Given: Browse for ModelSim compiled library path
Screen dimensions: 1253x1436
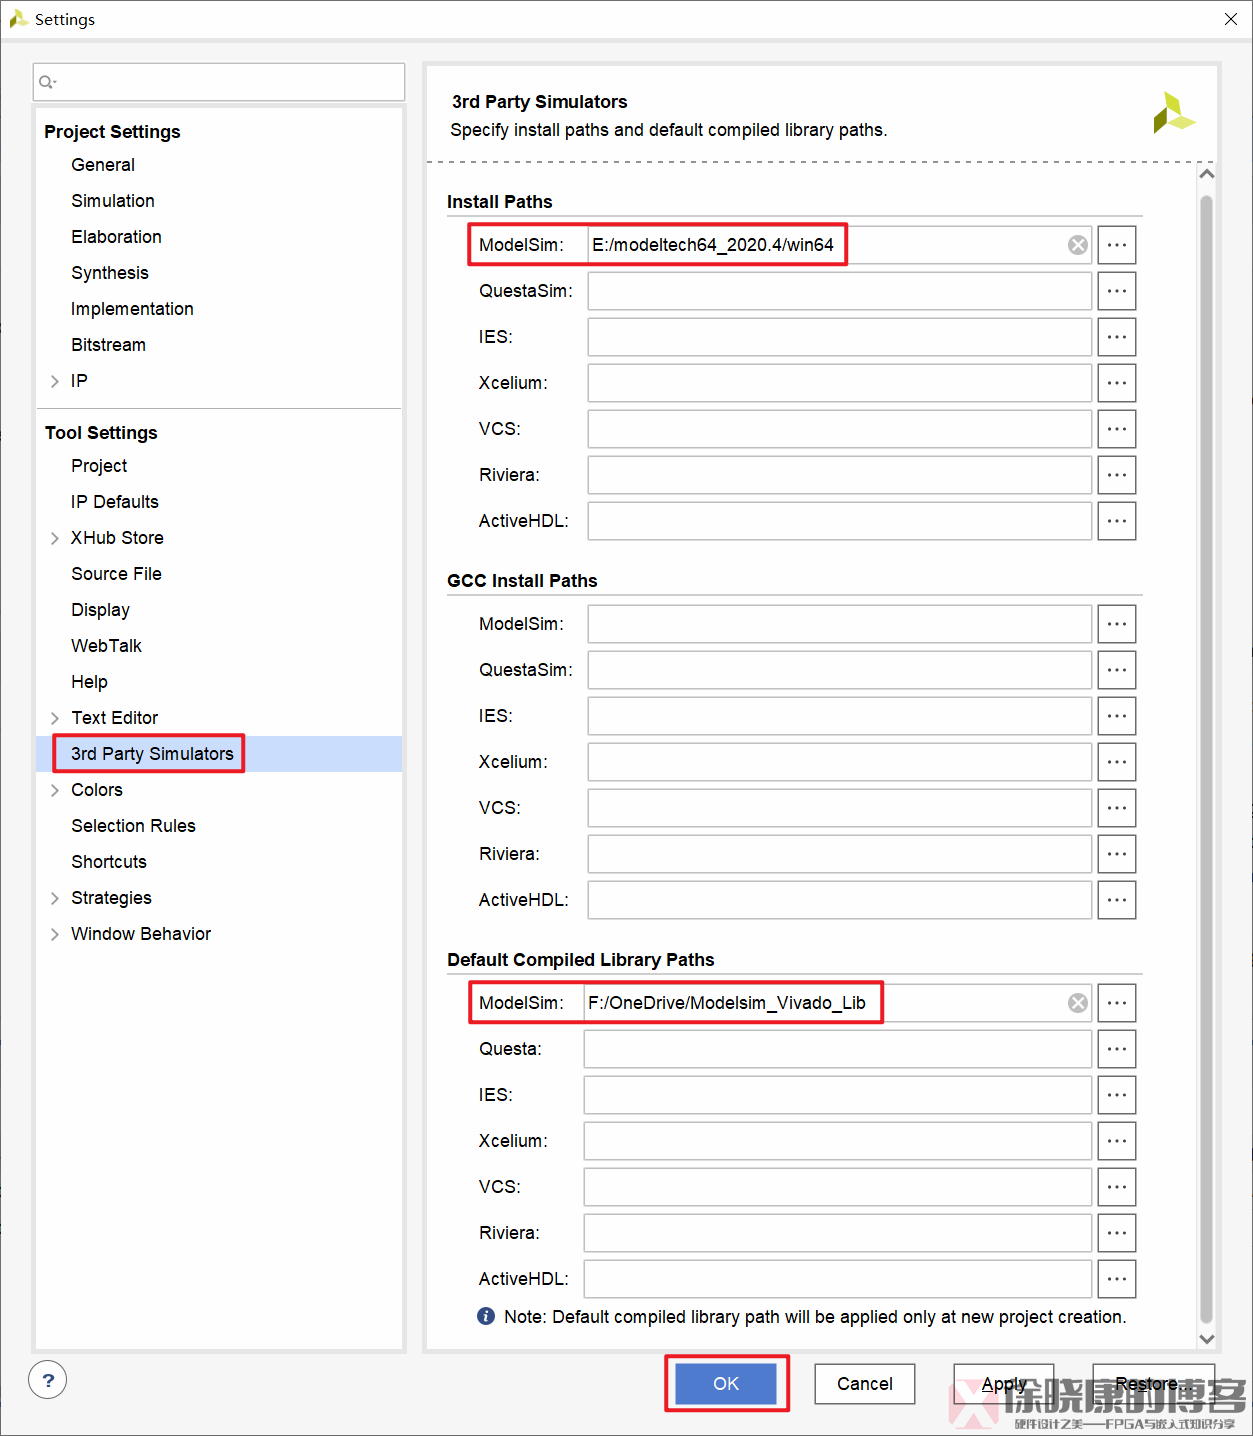Looking at the screenshot, I should tap(1117, 1003).
